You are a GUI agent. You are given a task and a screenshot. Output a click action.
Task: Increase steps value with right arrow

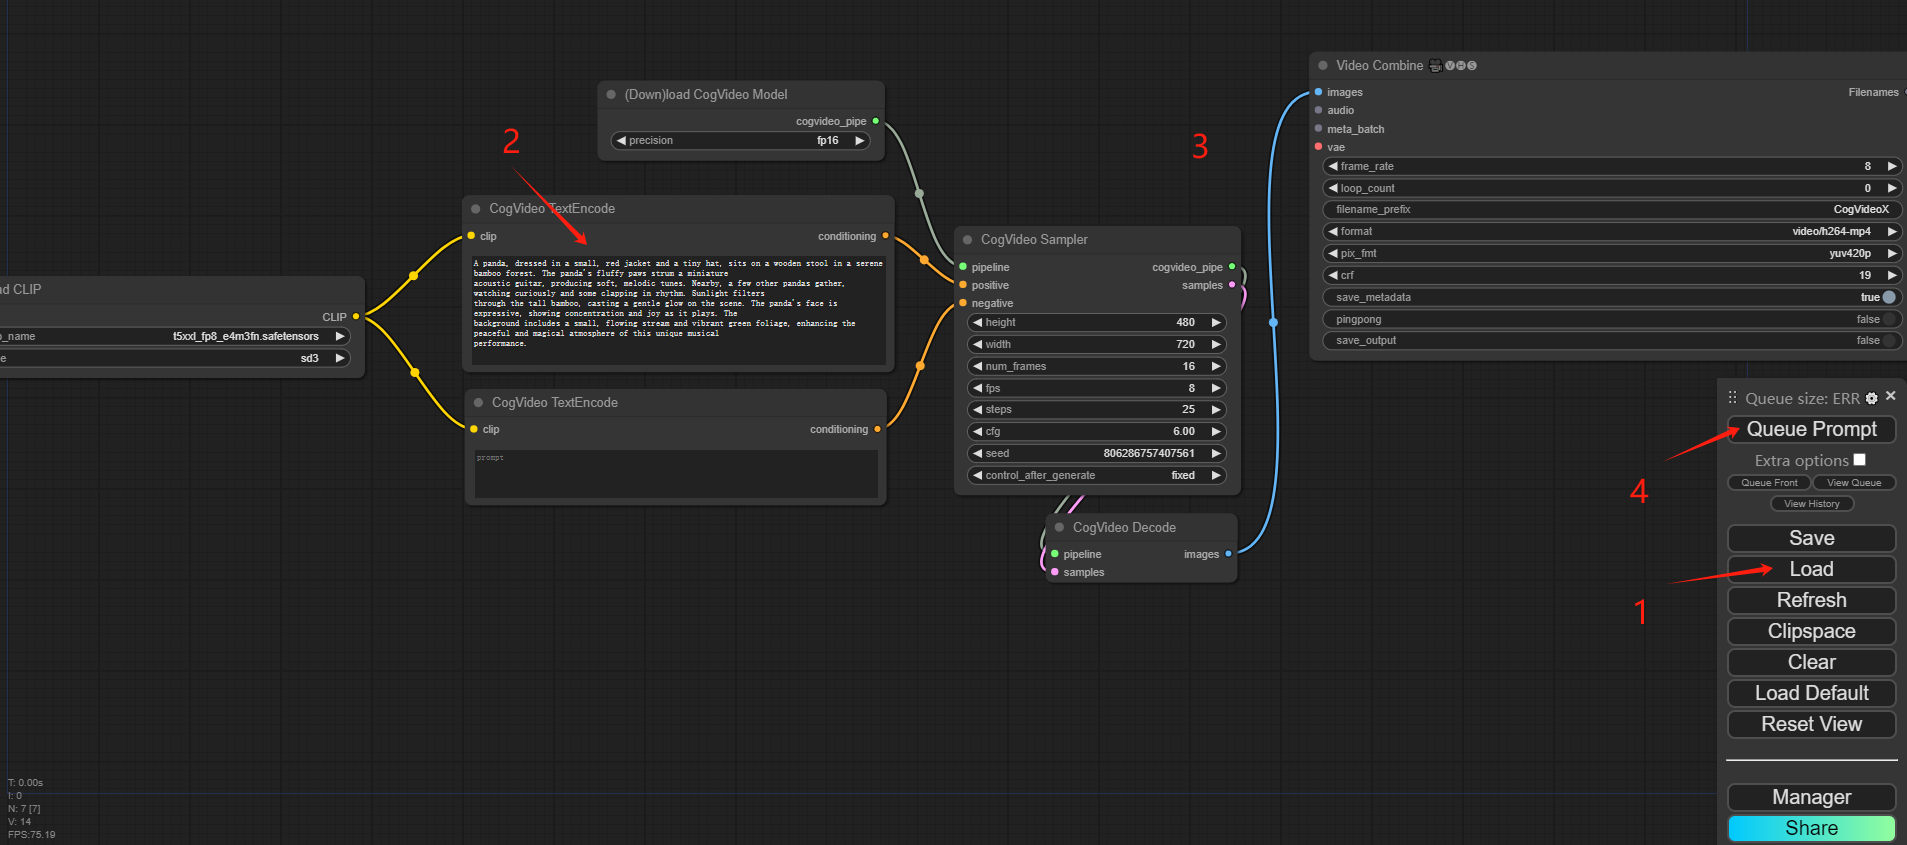click(x=1216, y=410)
